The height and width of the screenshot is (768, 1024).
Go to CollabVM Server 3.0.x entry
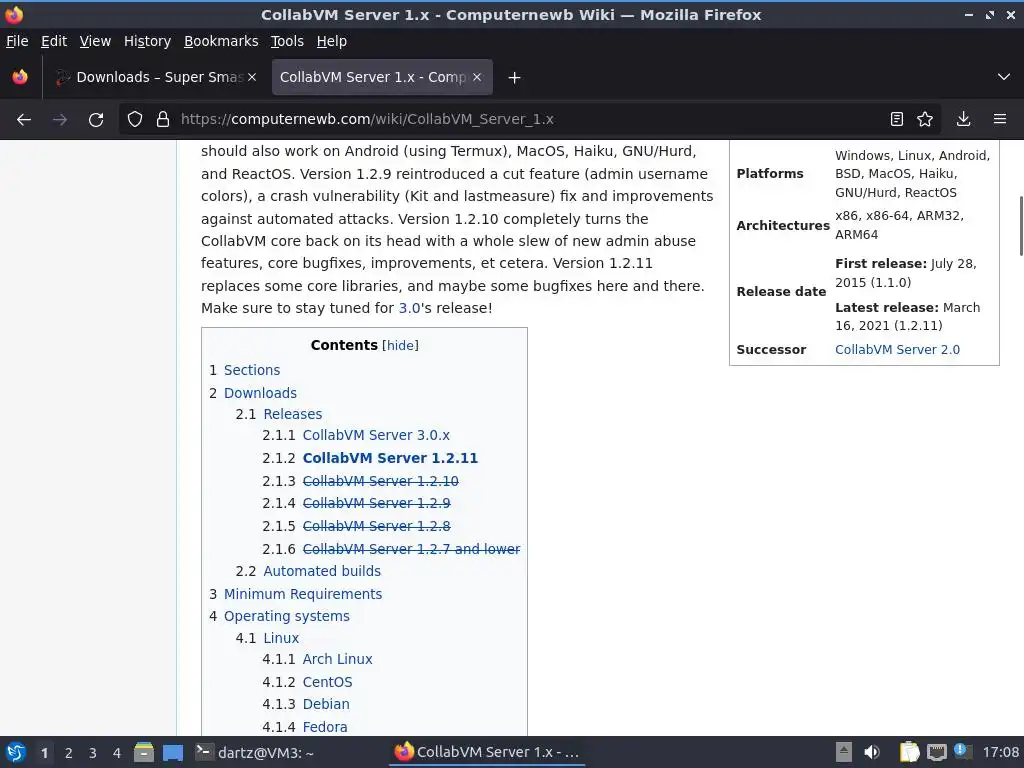click(376, 435)
